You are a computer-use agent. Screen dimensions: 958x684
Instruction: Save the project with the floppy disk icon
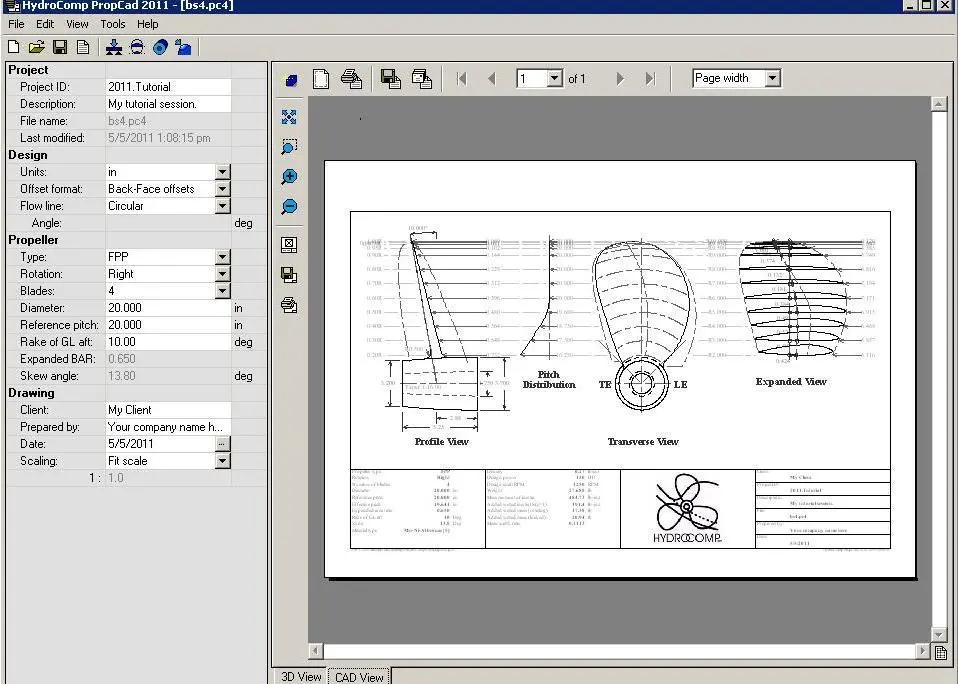click(60, 47)
